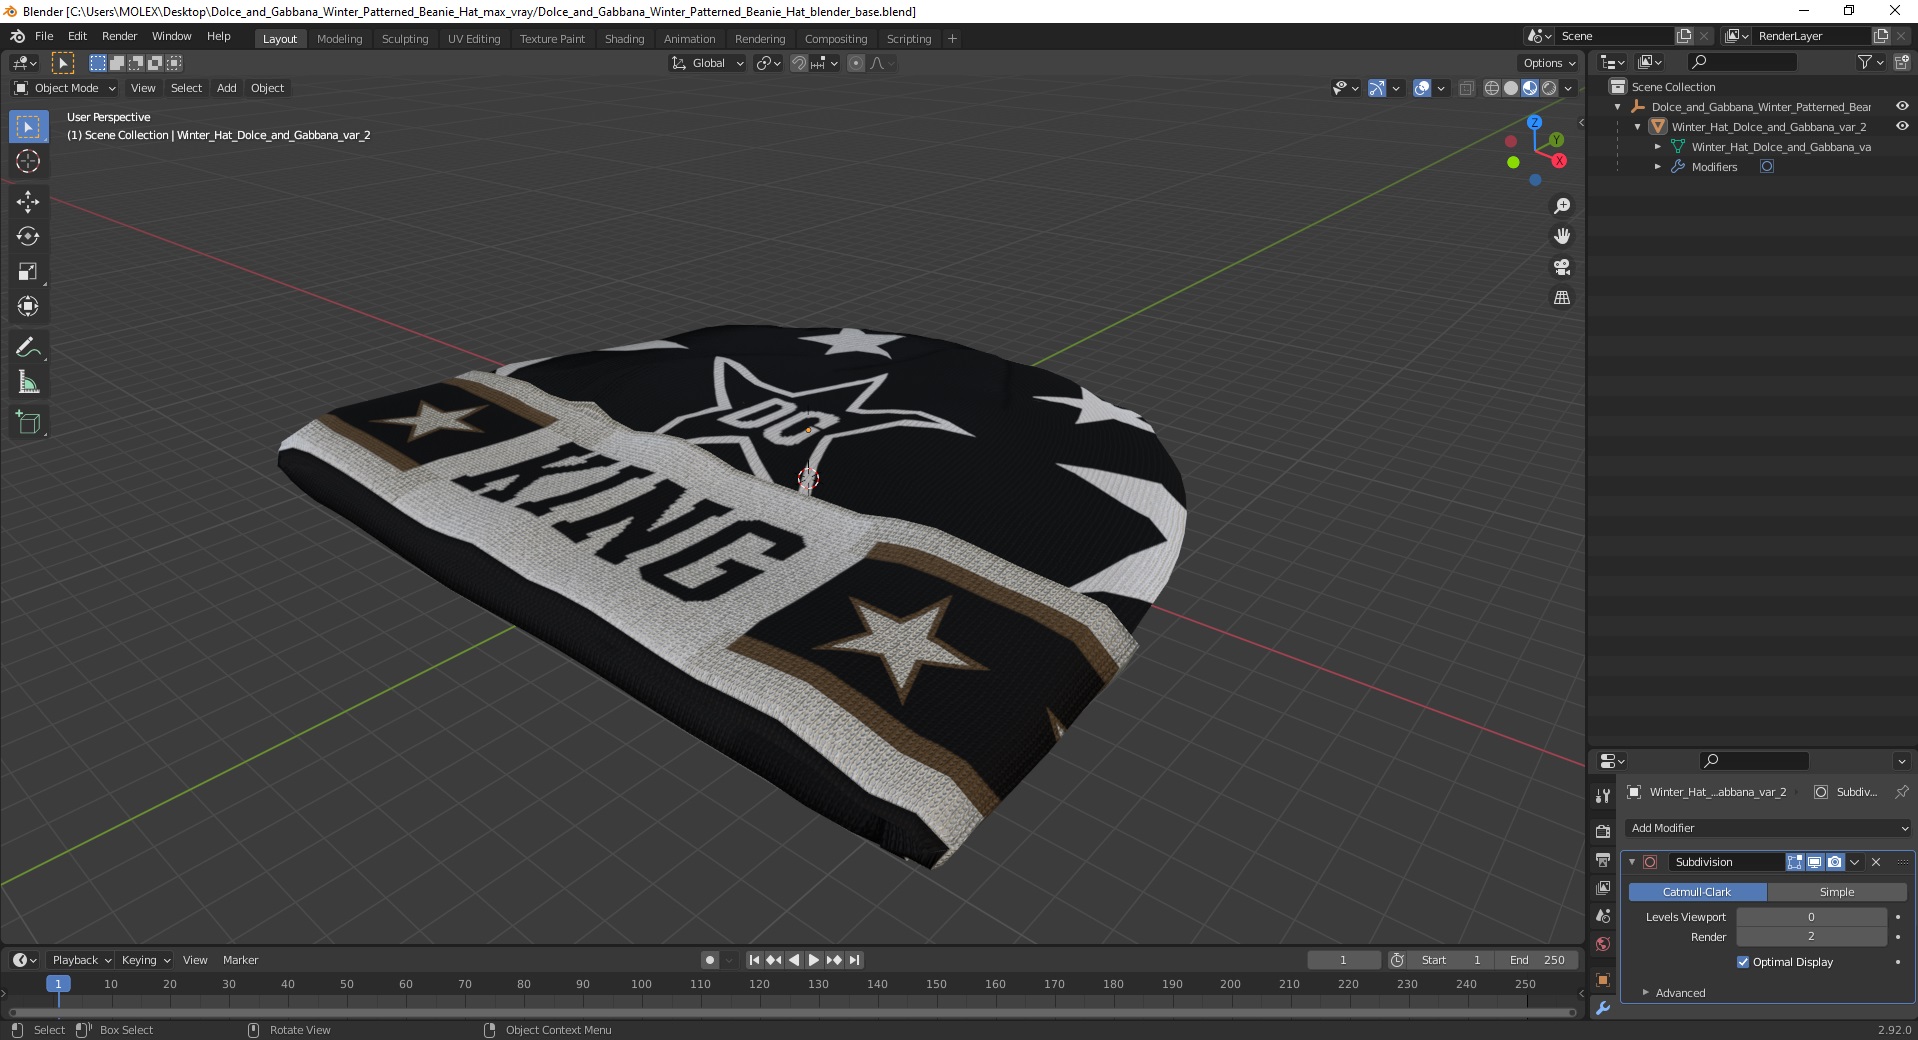This screenshot has width=1918, height=1040.
Task: Choose the Transform tool
Action: click(28, 306)
